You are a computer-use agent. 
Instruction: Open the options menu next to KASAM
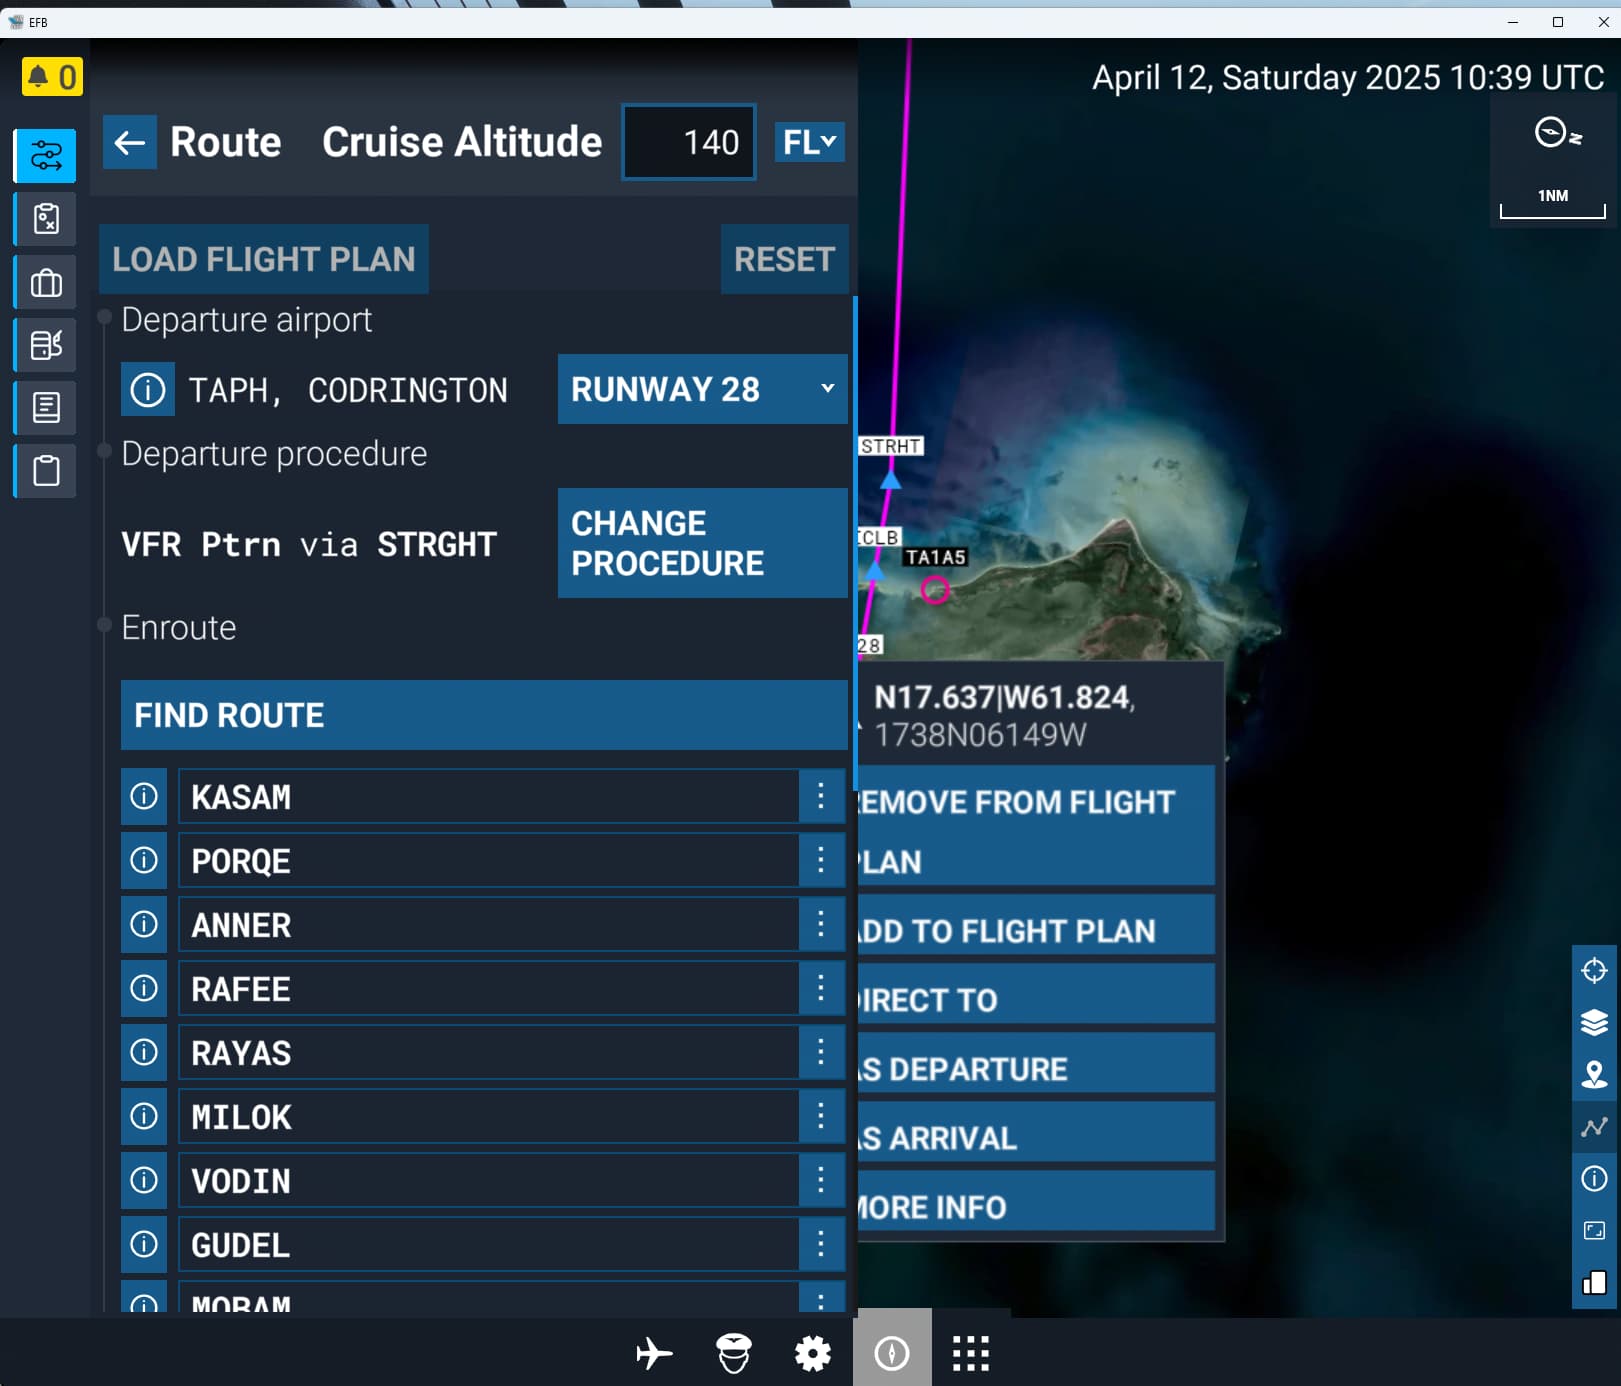[x=821, y=796]
